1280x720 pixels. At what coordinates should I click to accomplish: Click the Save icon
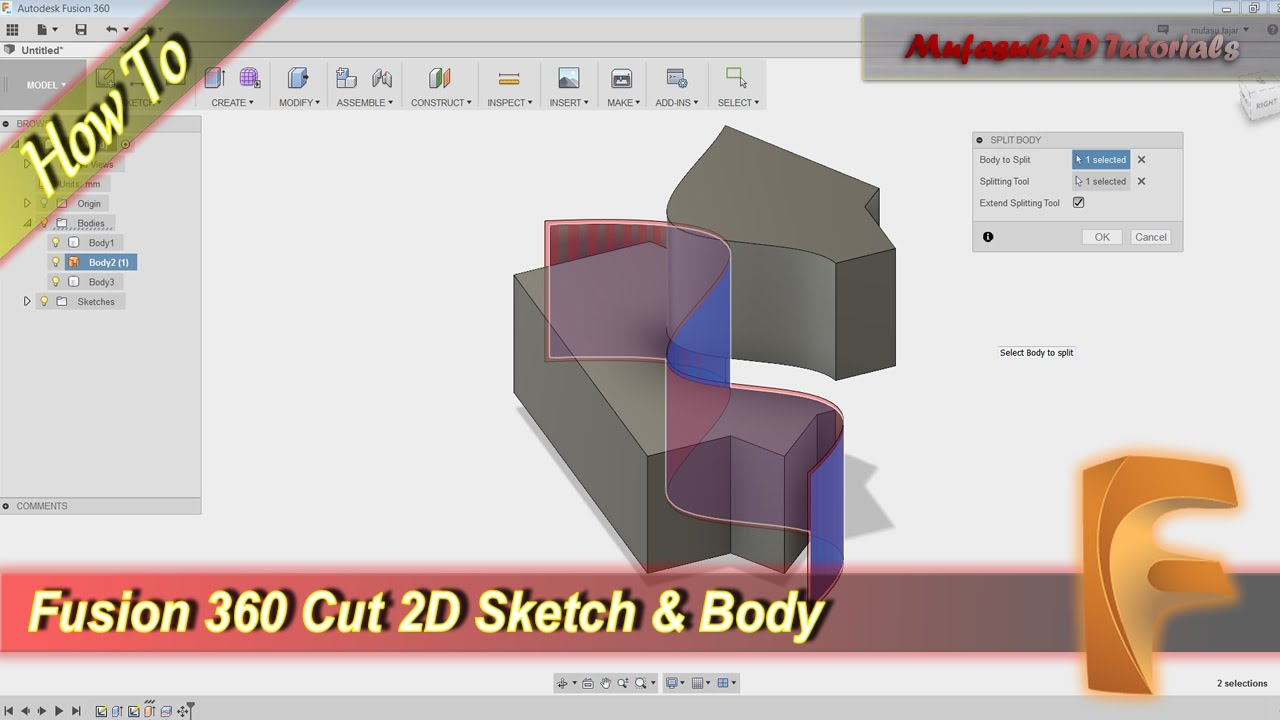(x=81, y=30)
